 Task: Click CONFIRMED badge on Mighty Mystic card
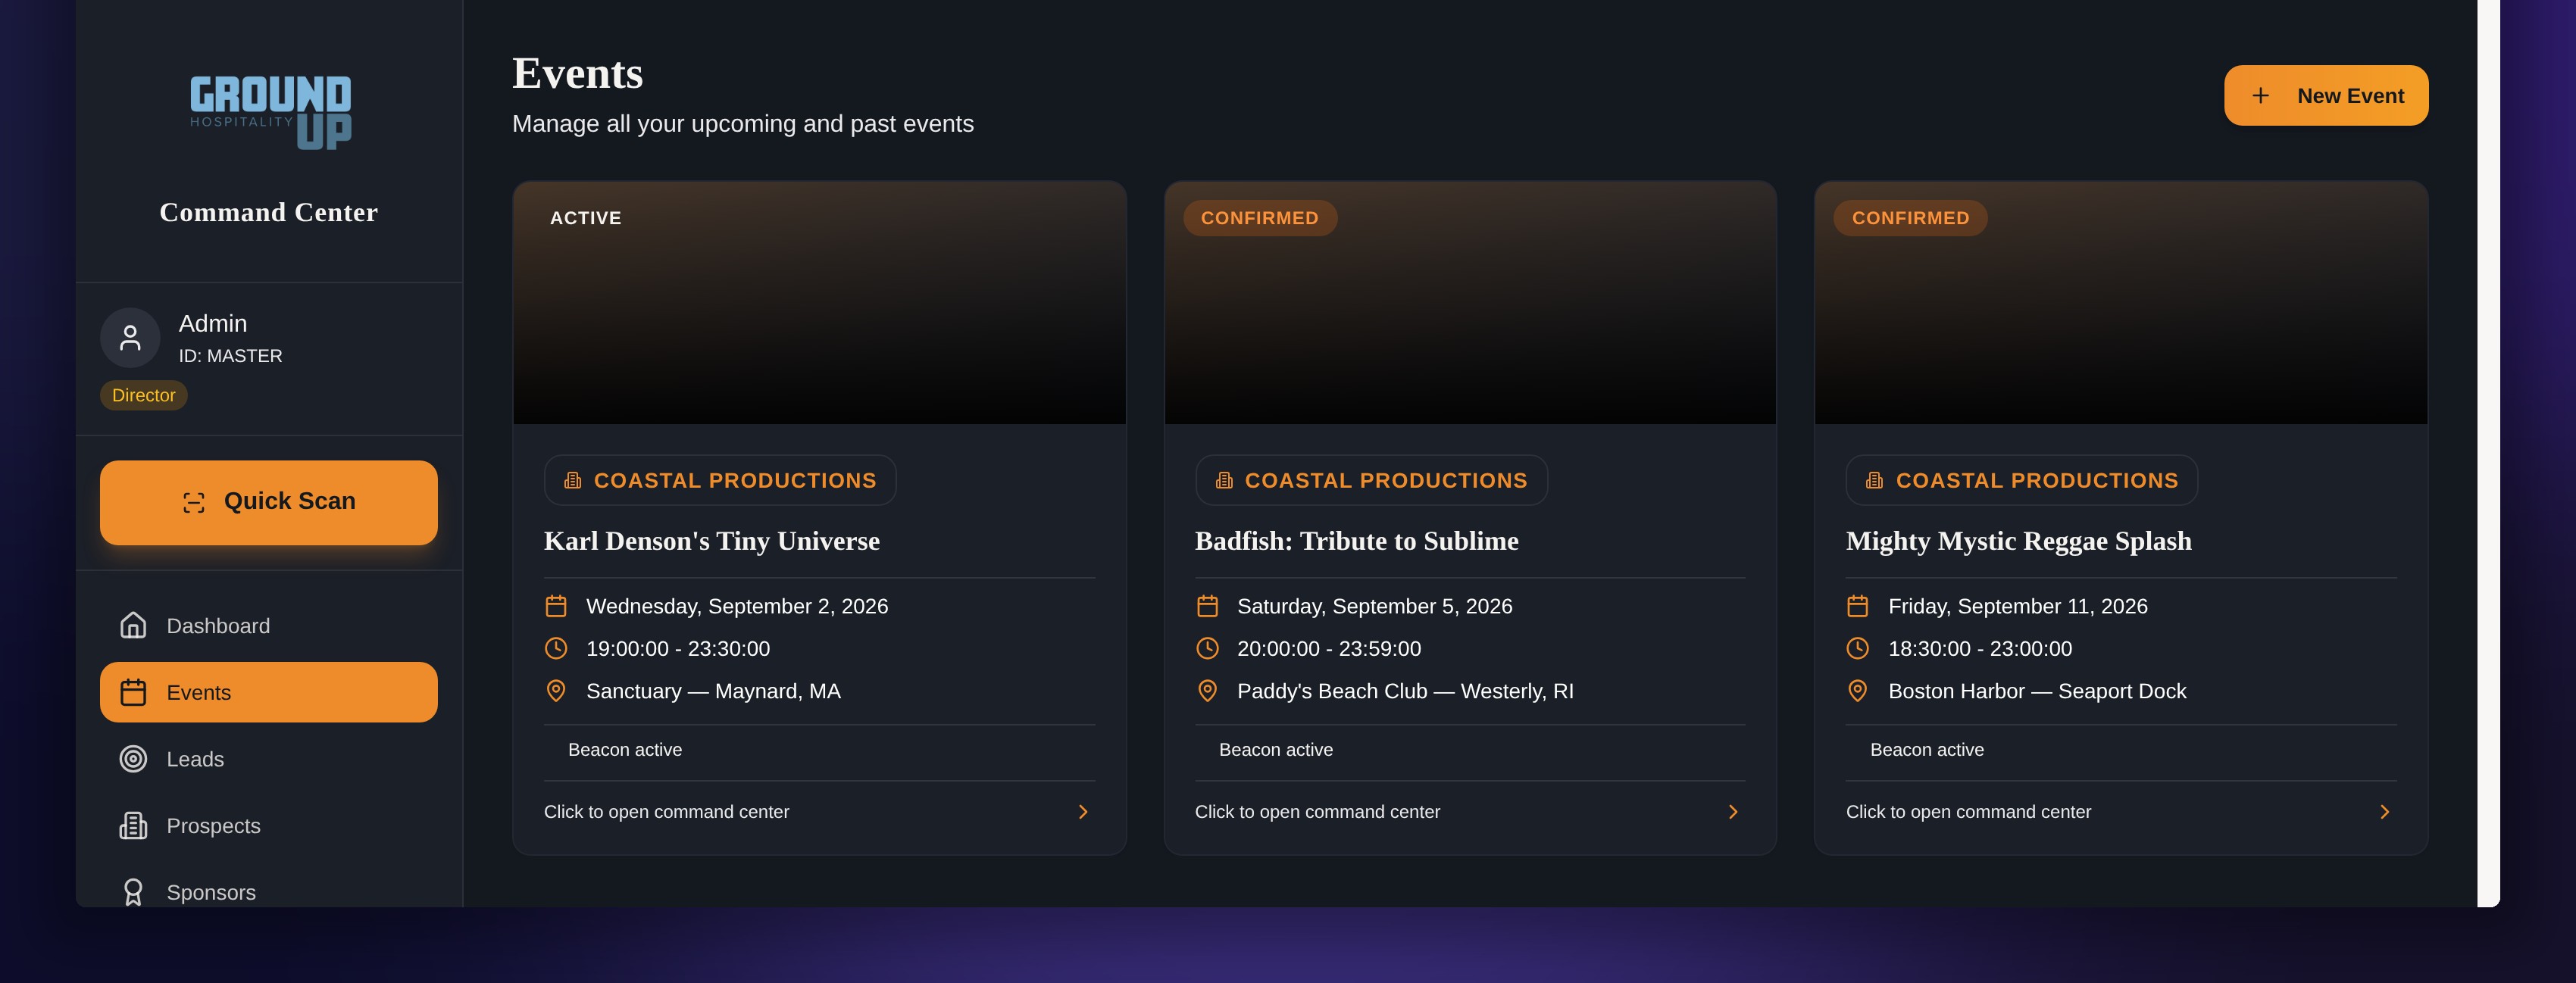[x=1910, y=218]
